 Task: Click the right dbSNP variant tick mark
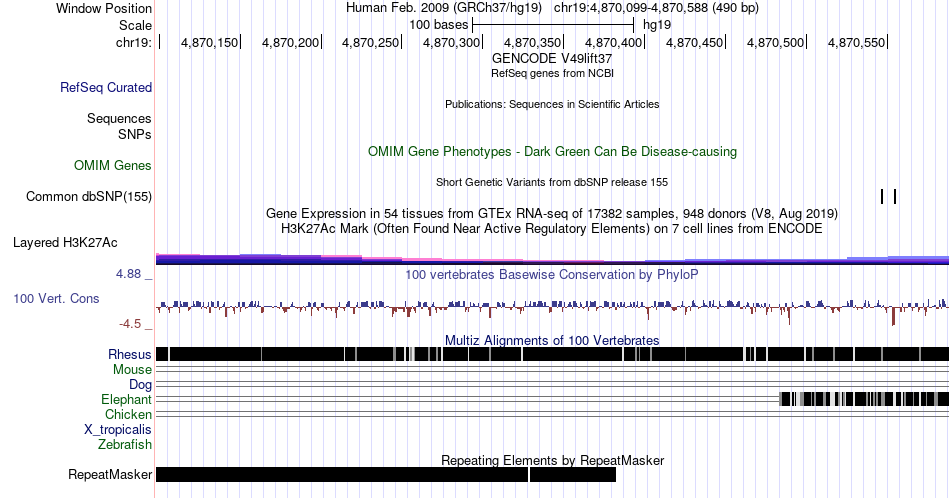coord(895,196)
